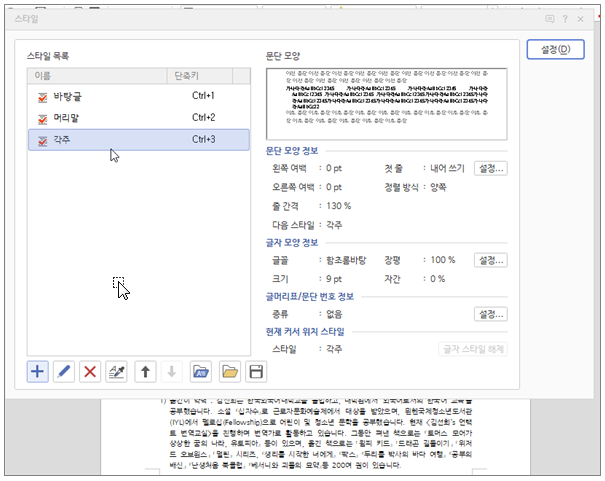Click the 내어 쓰기 first line value
The height and width of the screenshot is (481, 605).
pos(447,169)
